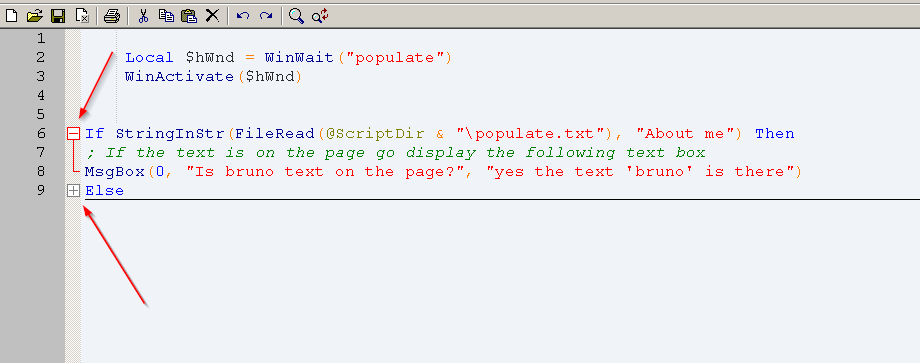
Task: Click the "About me" string
Action: coord(685,134)
